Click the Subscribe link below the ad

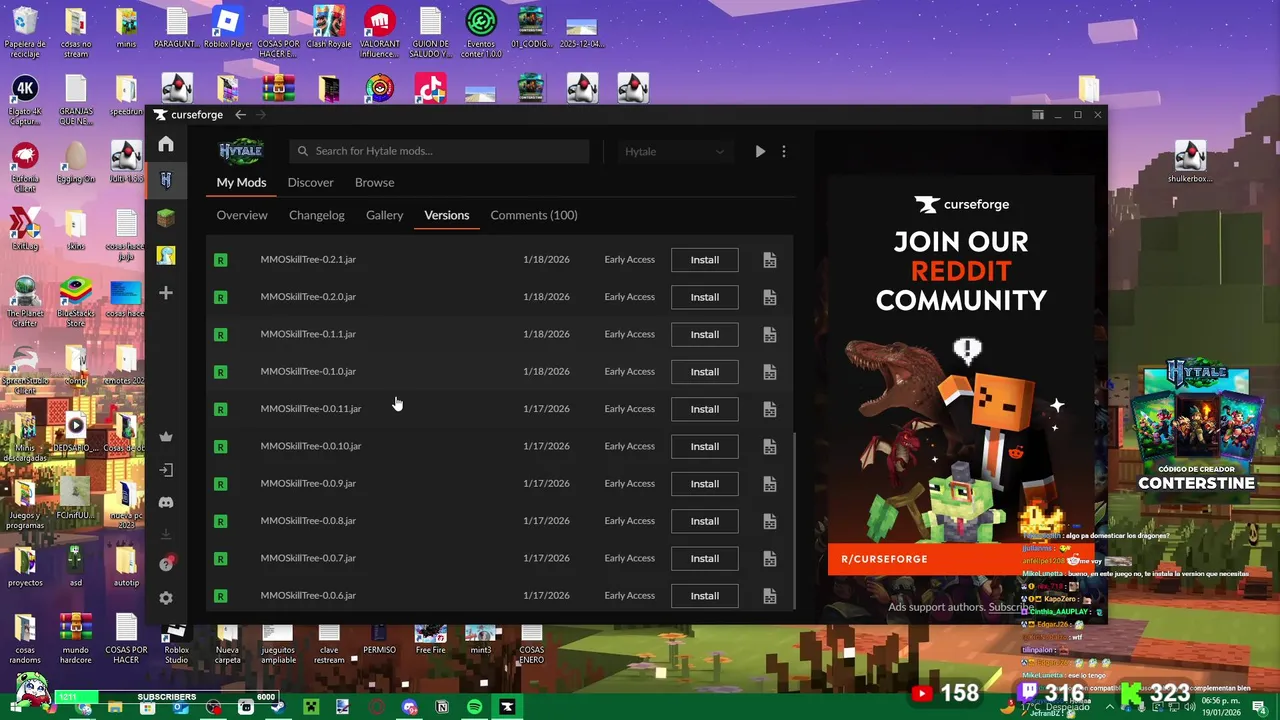1011,607
